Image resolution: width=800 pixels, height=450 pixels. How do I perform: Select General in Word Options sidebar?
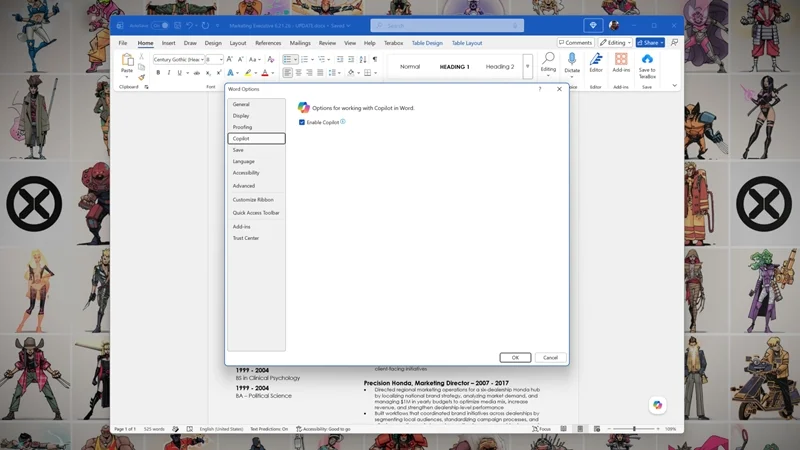coord(256,104)
